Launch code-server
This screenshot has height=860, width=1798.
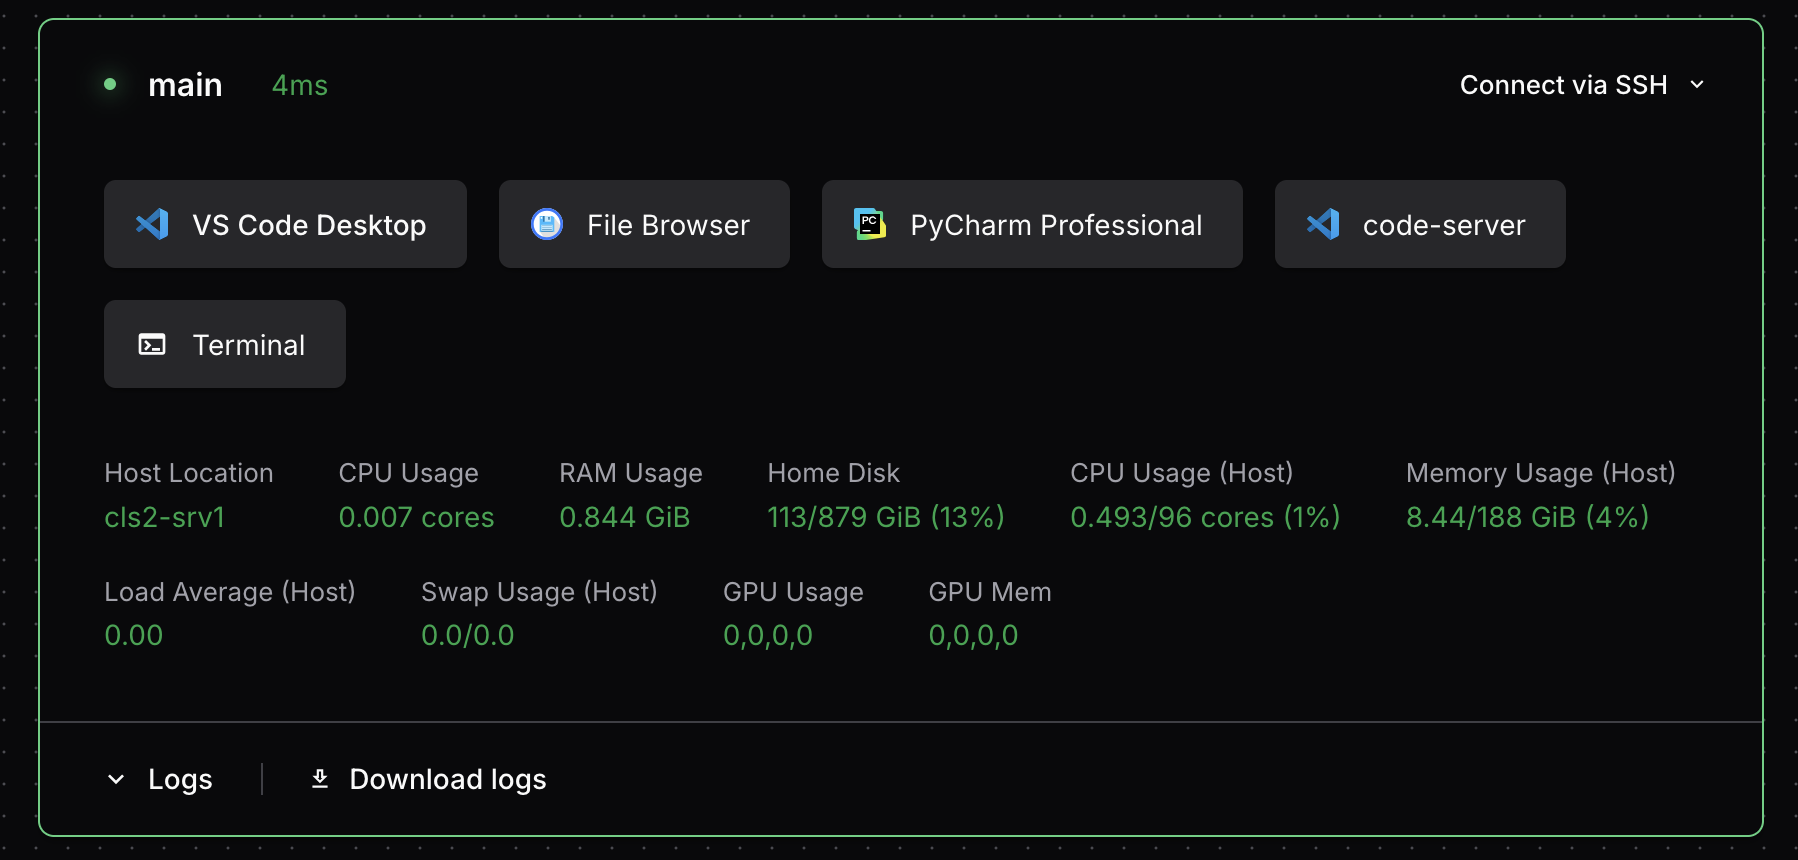click(x=1420, y=224)
